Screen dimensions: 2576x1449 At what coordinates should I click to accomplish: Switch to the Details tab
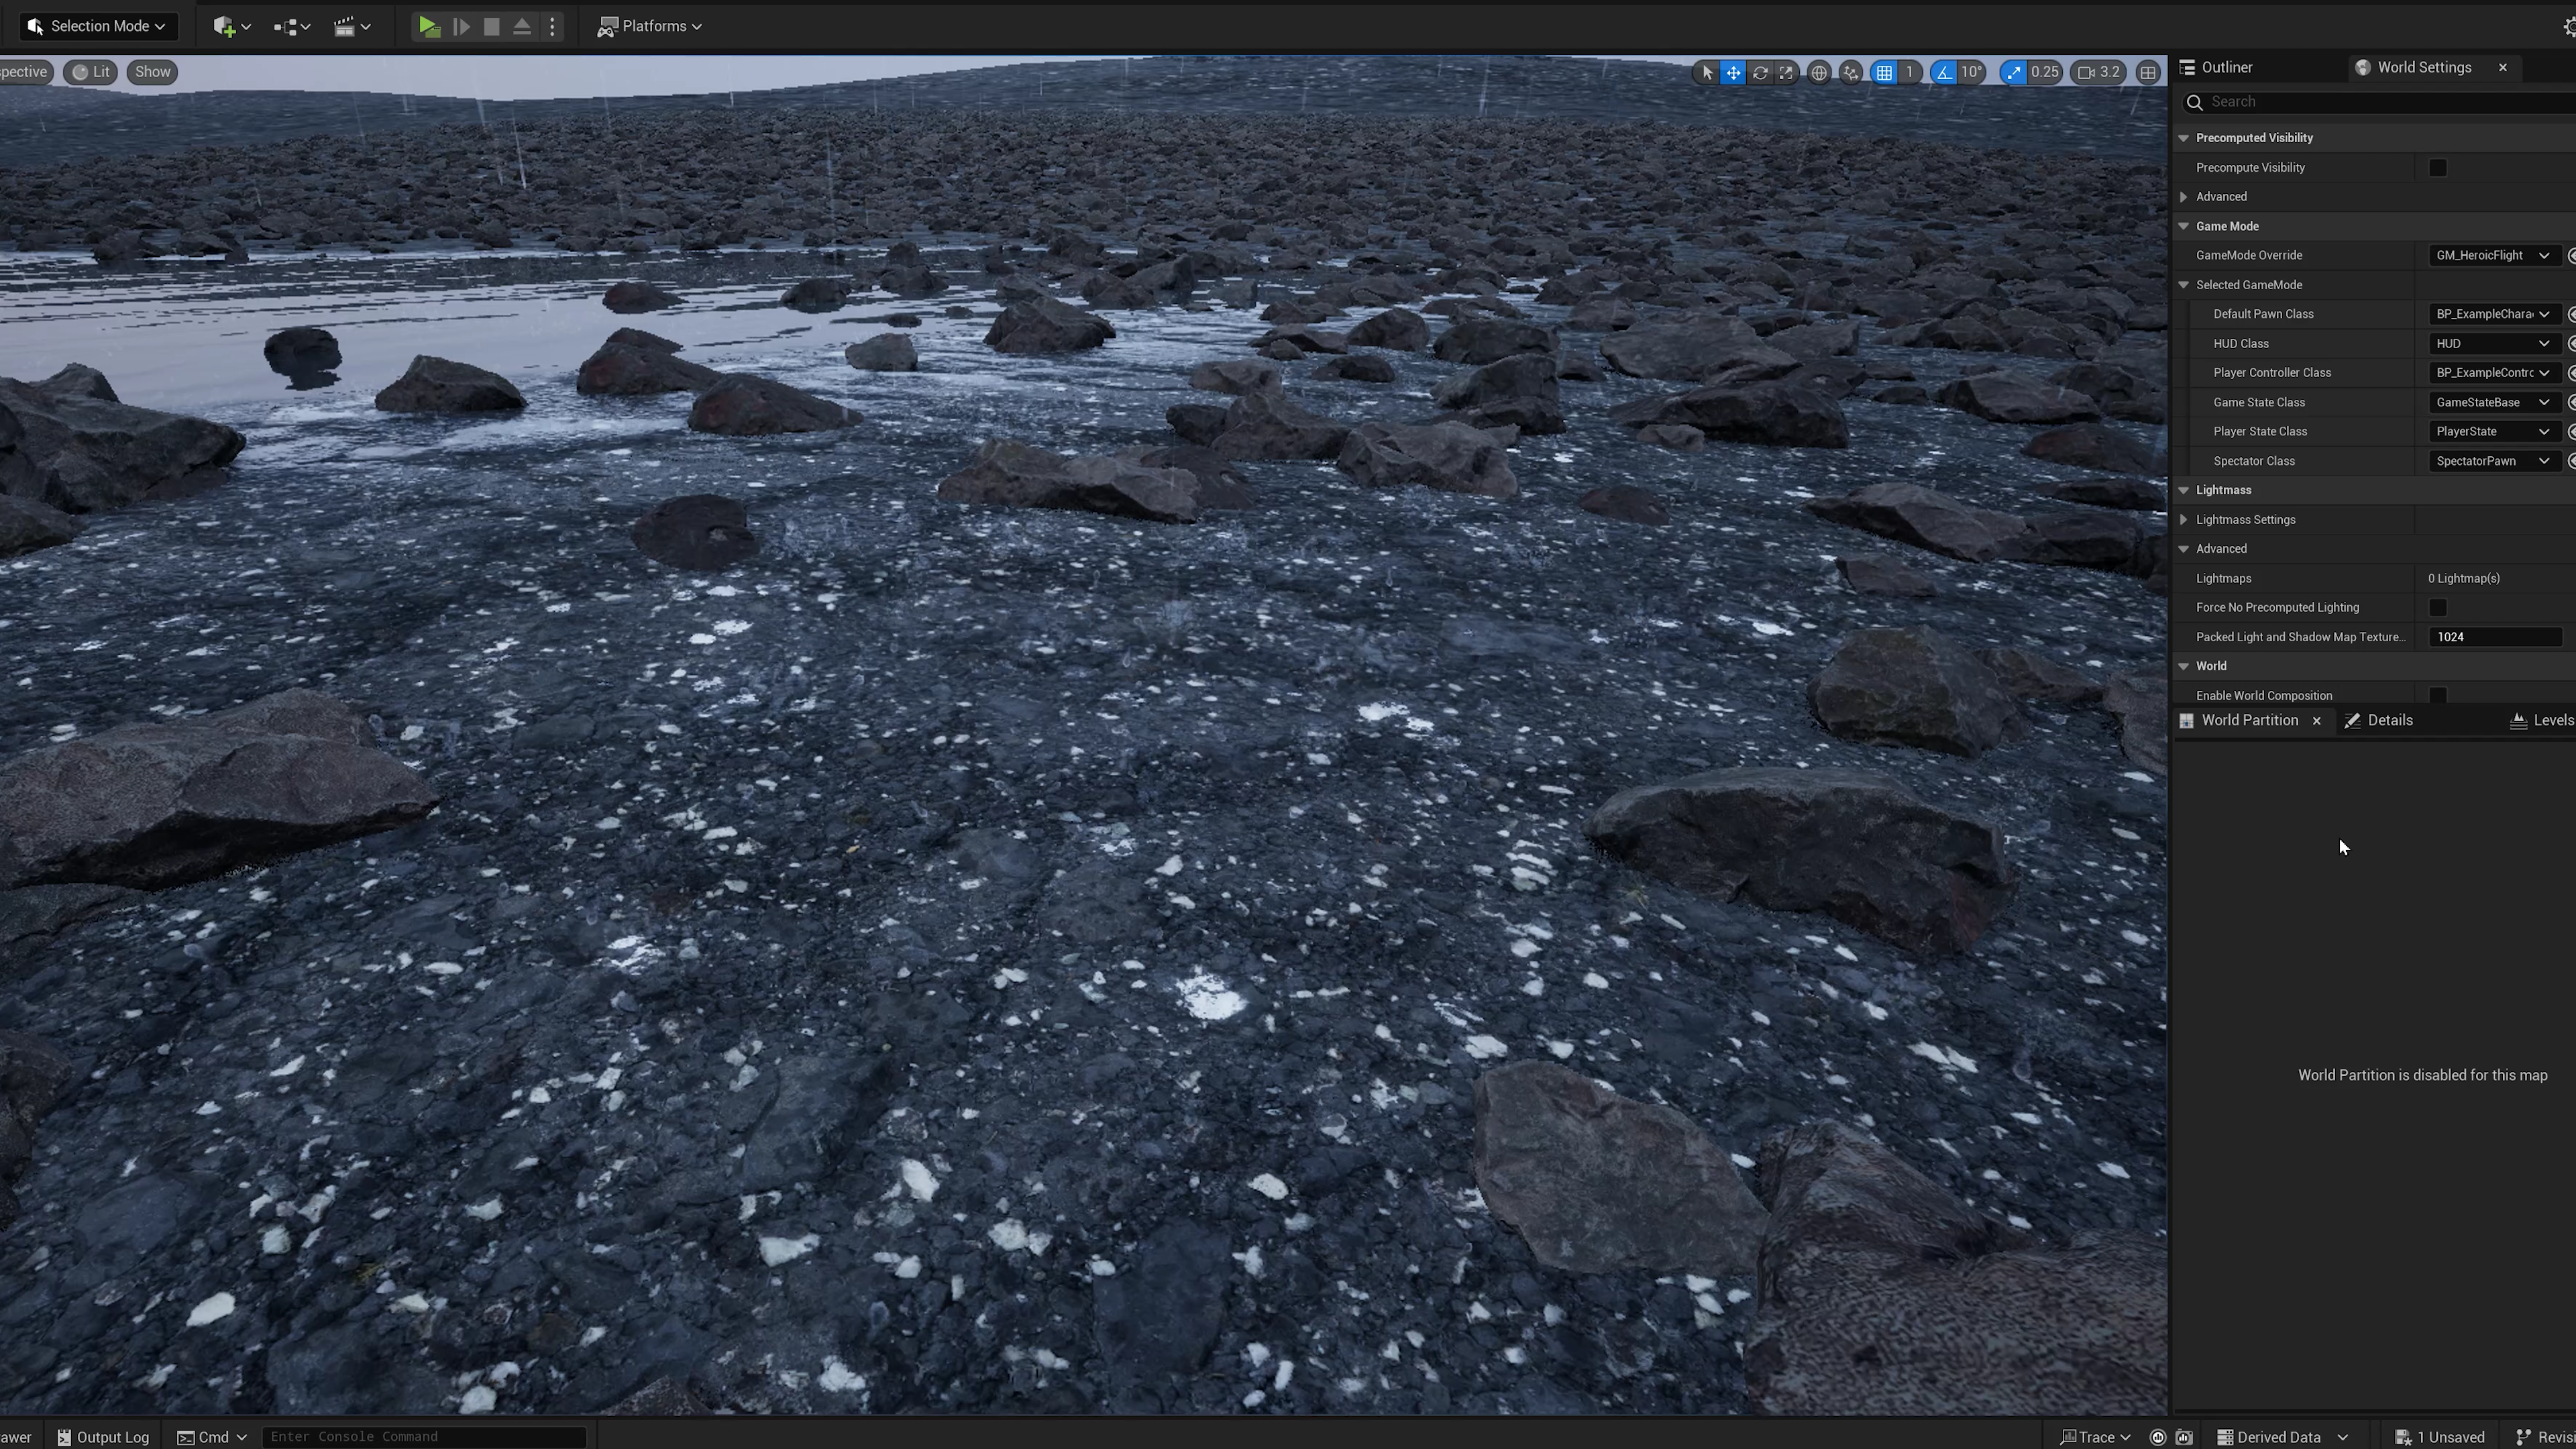2389,721
